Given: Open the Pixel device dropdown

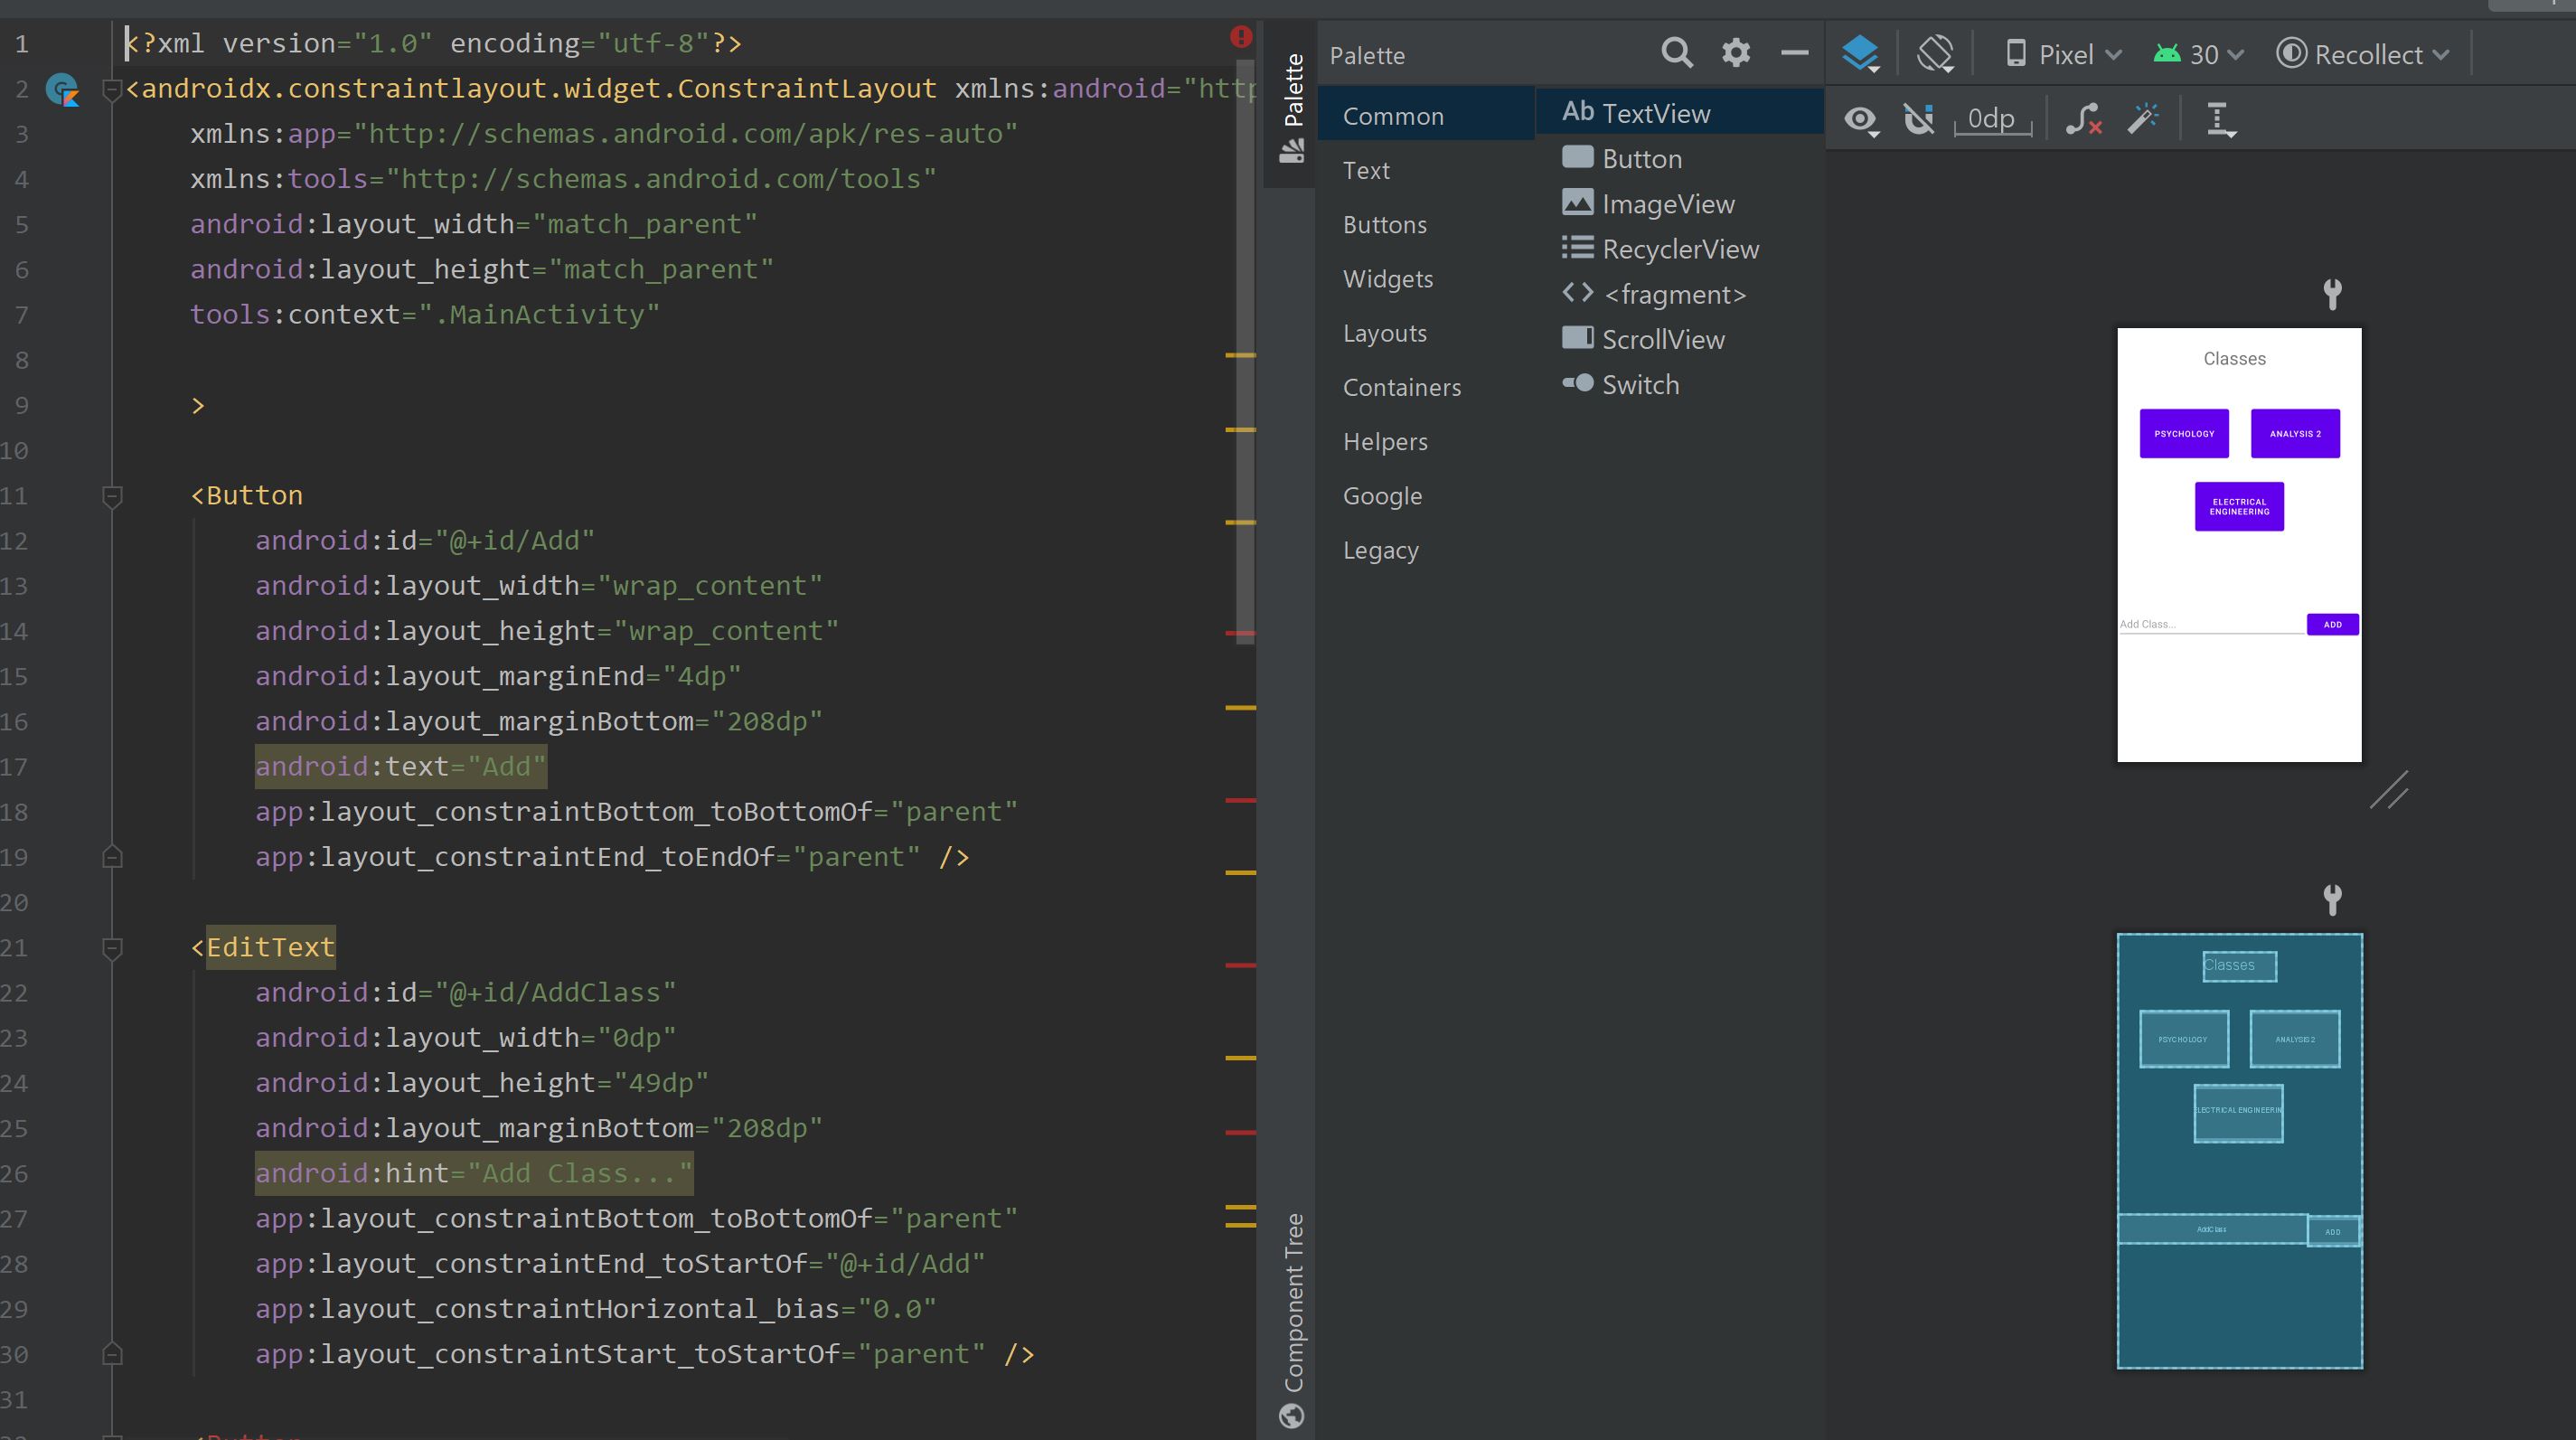Looking at the screenshot, I should click(x=2064, y=54).
